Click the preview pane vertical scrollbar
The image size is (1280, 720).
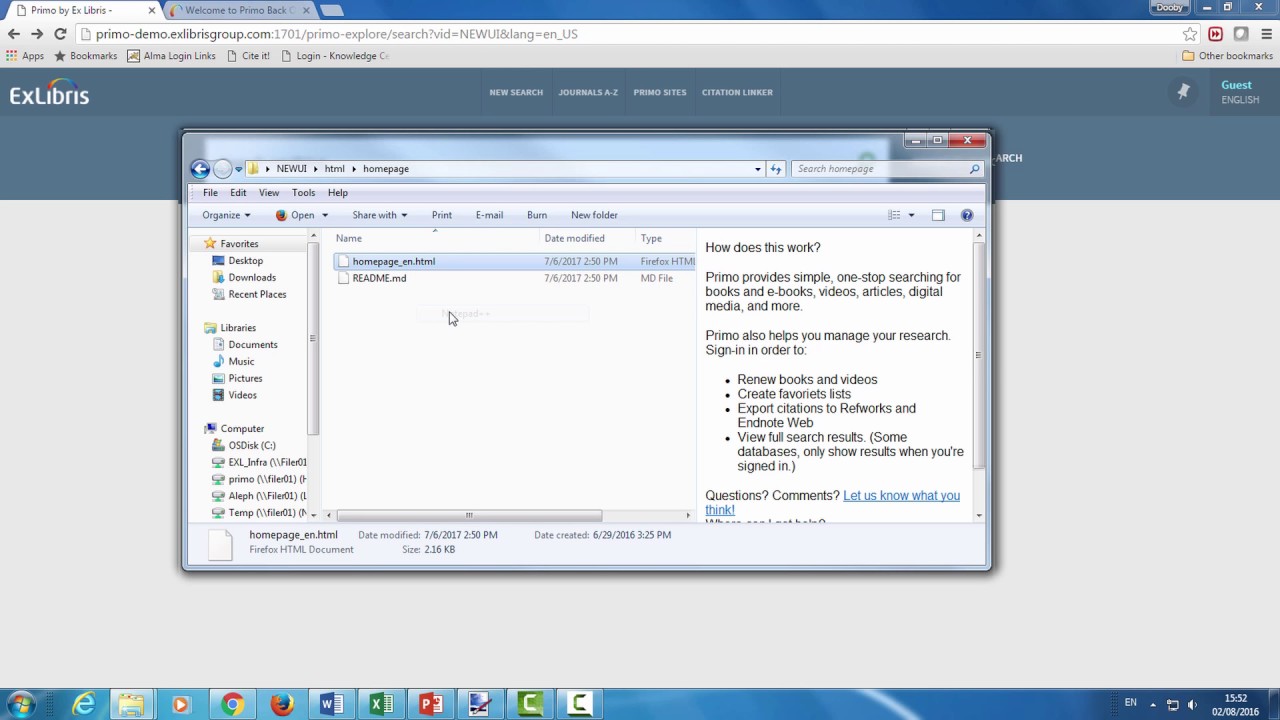[x=978, y=354]
